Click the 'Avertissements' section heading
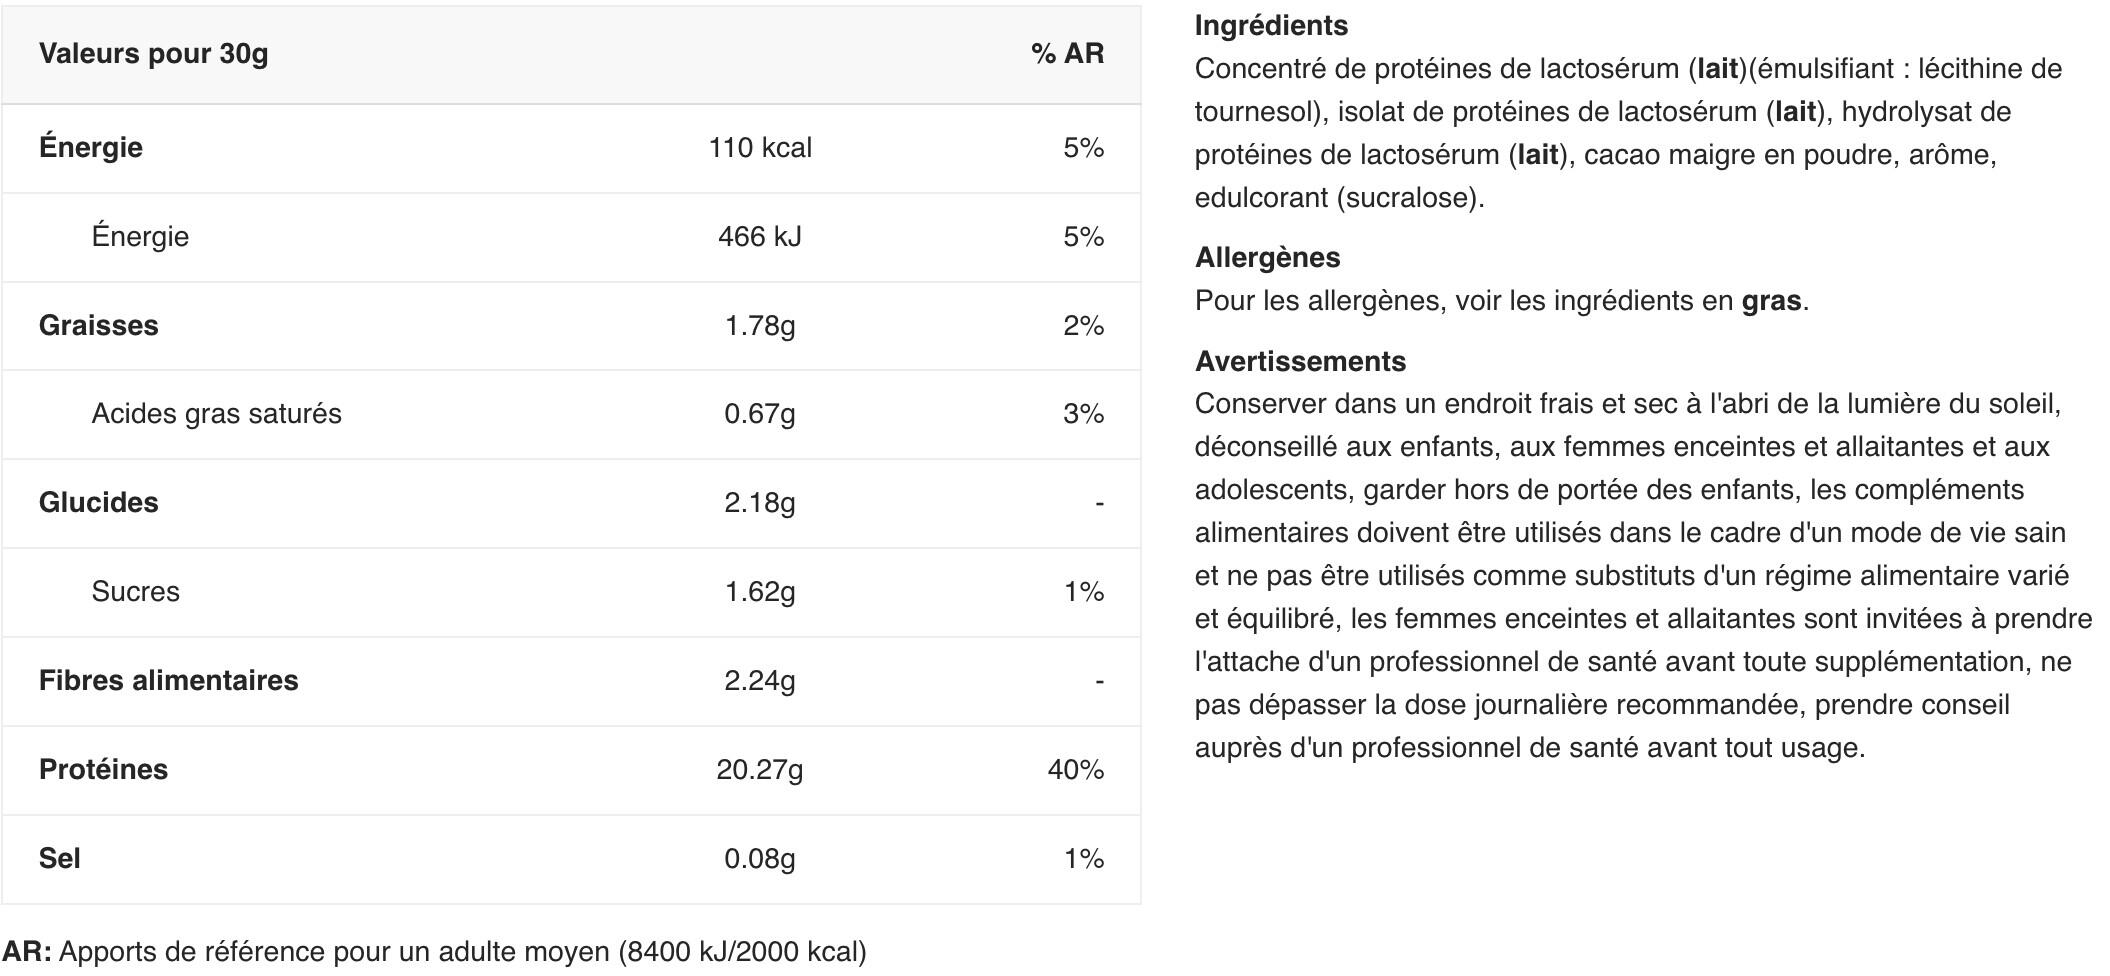Screen dimensions: 2110x976 [1300, 362]
